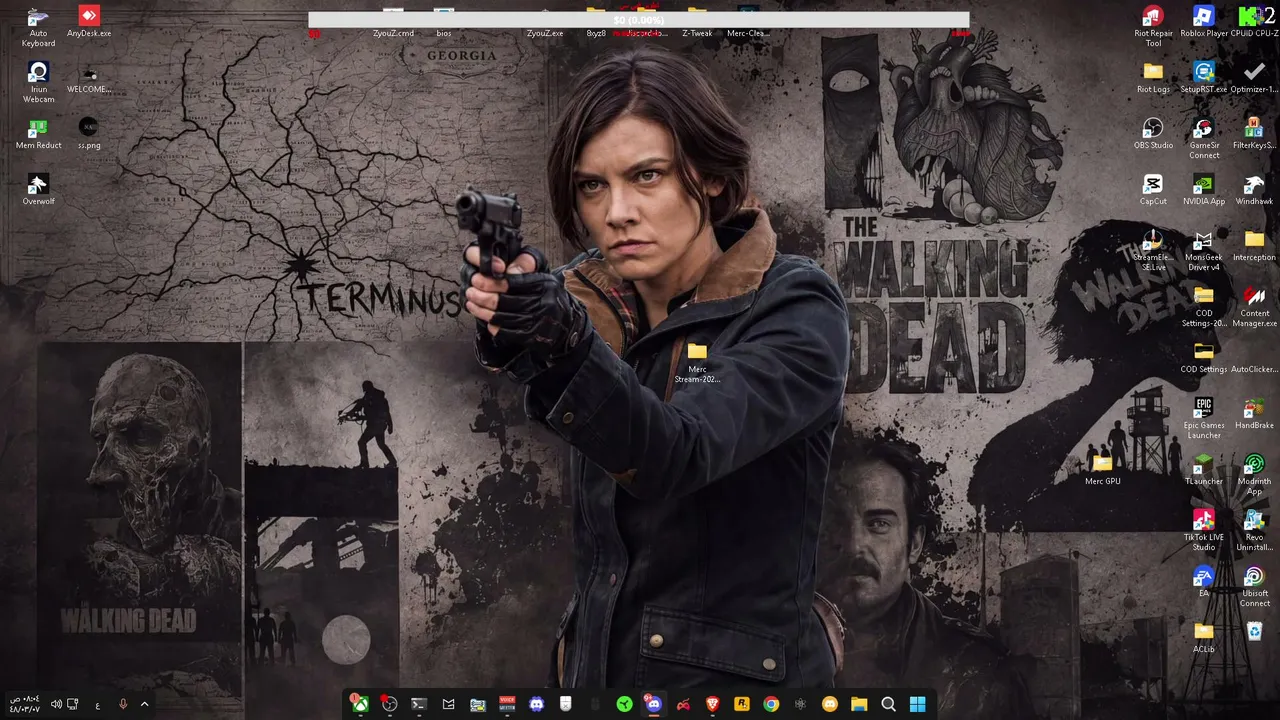Open the terminal from the taskbar
This screenshot has width=1280, height=720.
419,704
